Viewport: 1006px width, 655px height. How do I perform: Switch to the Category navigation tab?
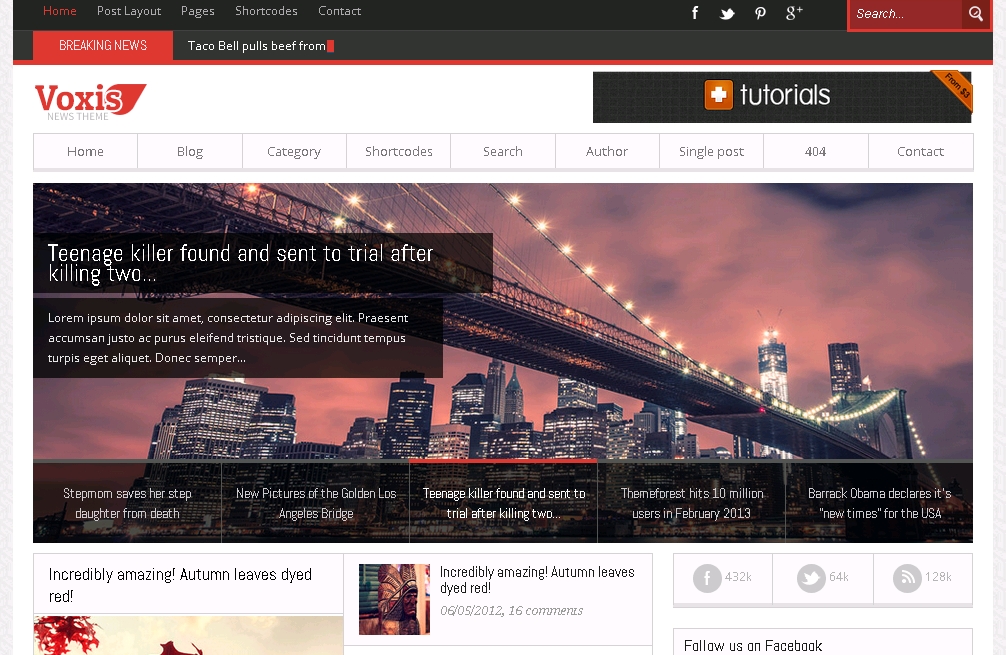(x=294, y=152)
